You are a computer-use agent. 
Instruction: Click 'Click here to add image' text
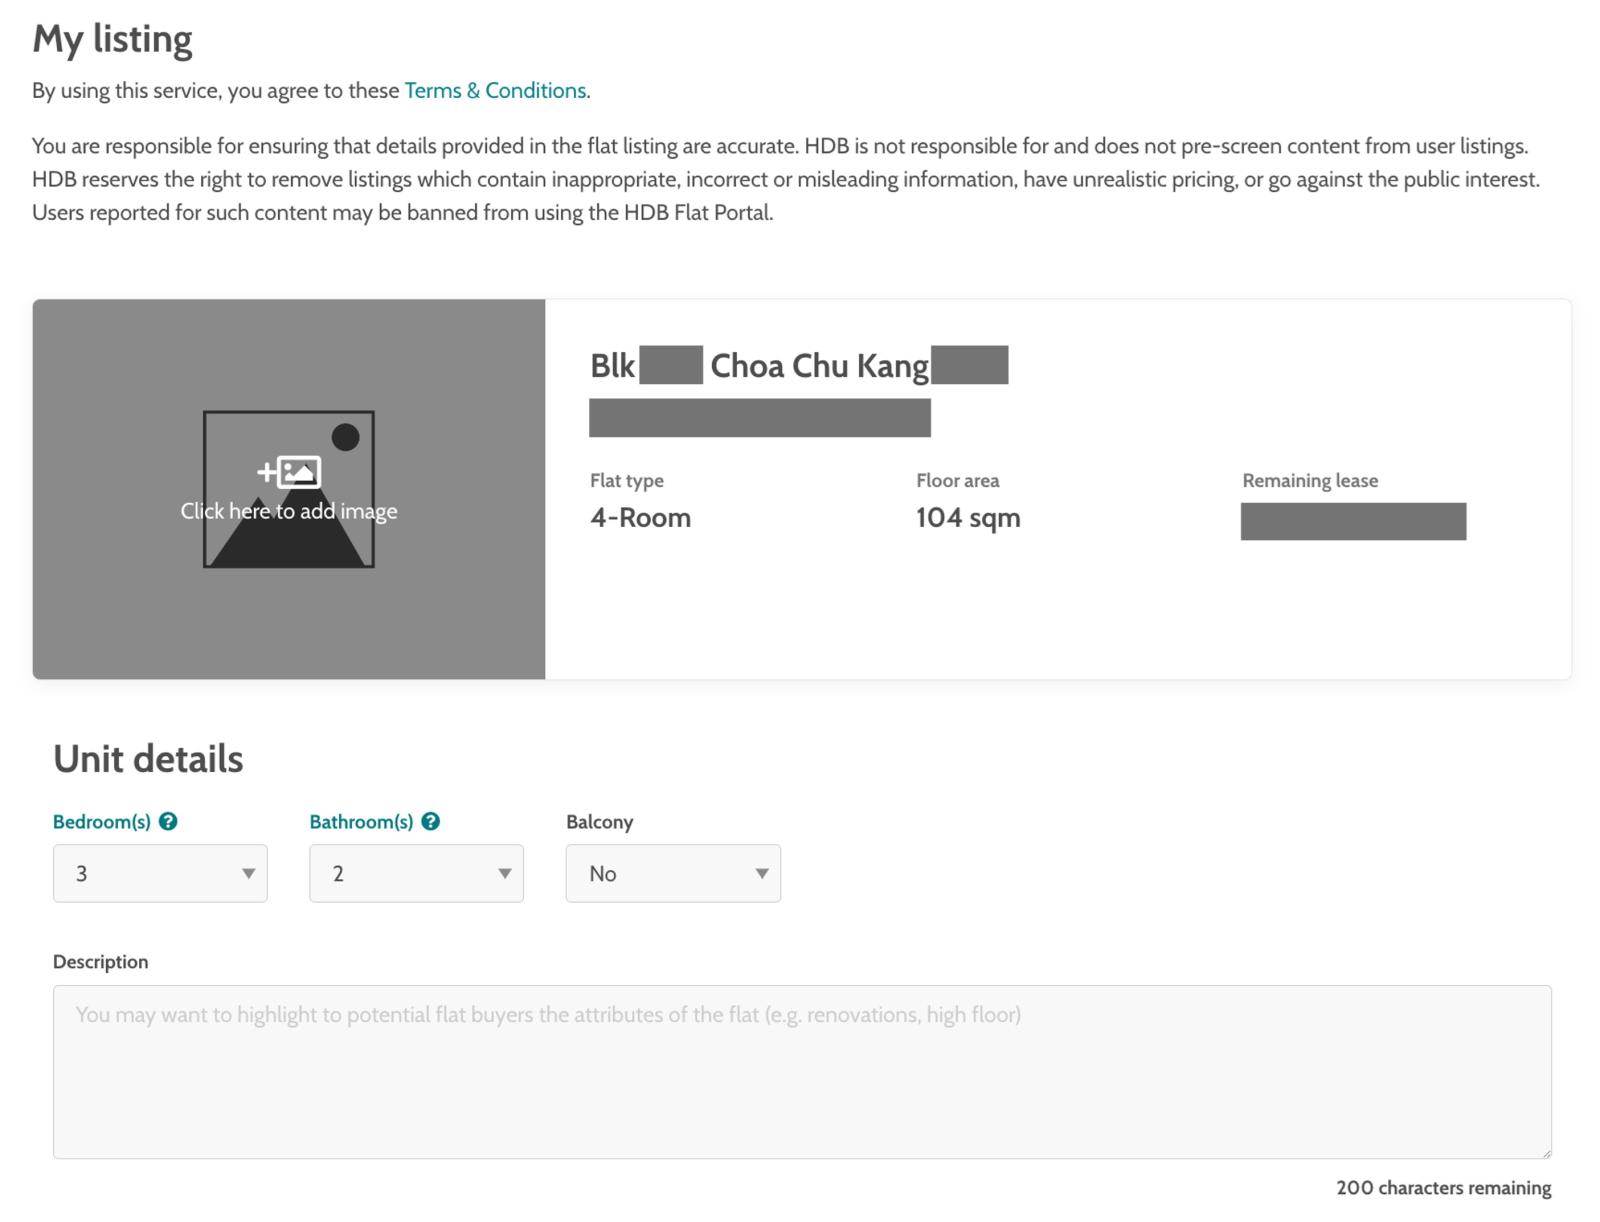(288, 510)
